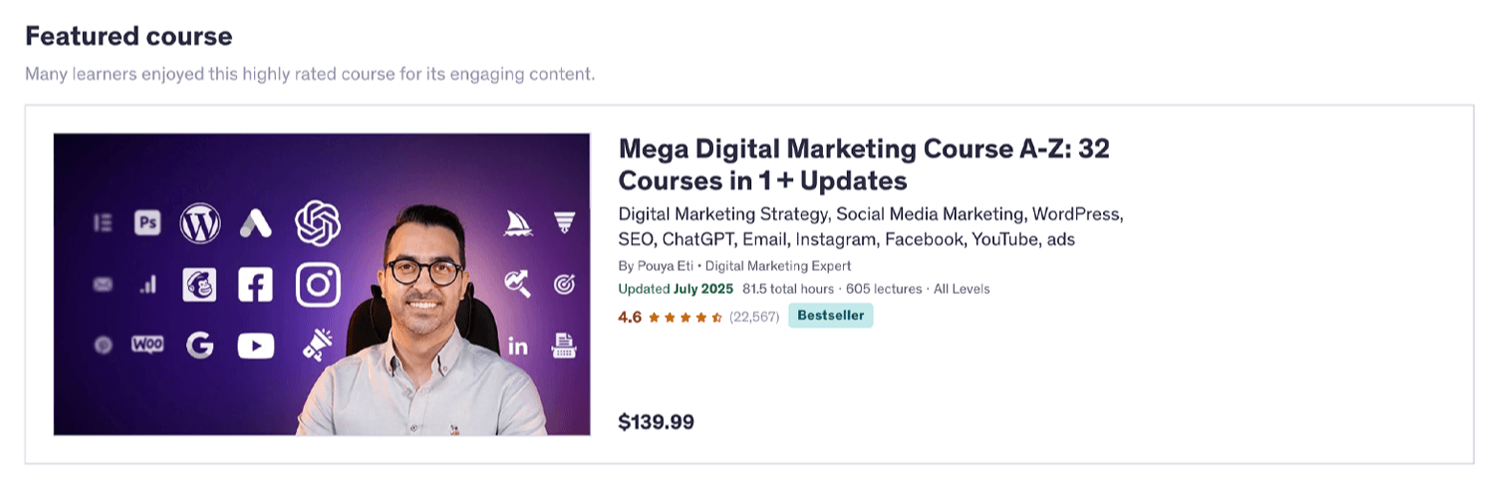Viewport: 1500px width, 489px height.
Task: Click the Google G logo in the thumbnail
Action: pos(200,346)
